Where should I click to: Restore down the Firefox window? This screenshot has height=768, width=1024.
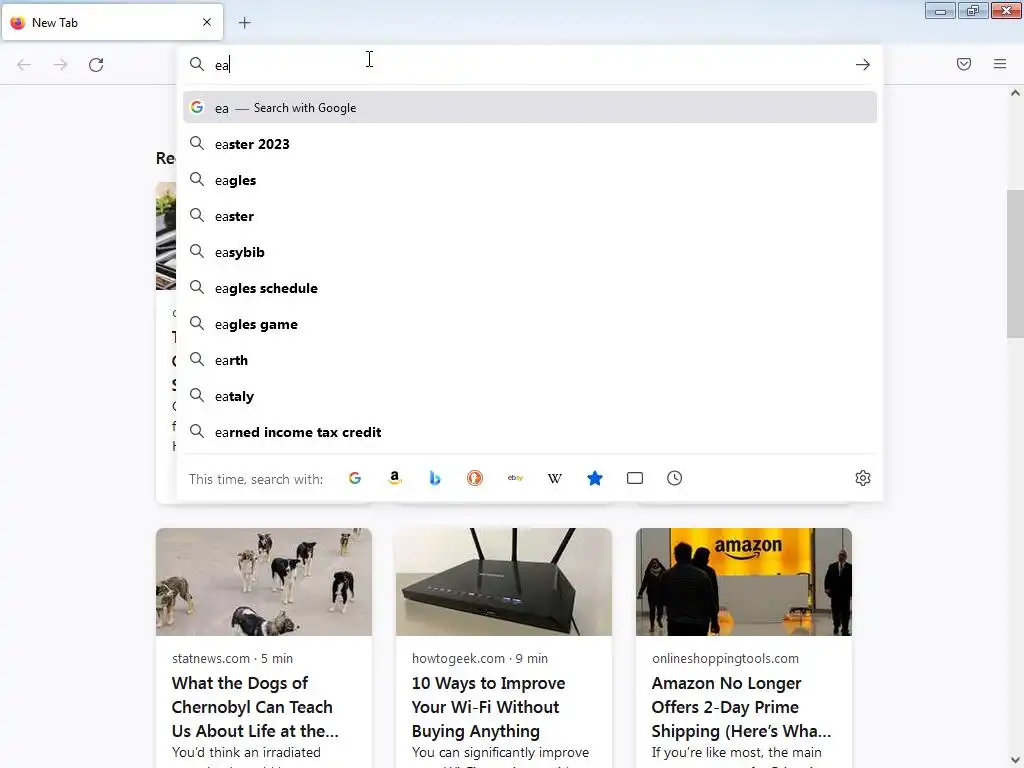pyautogui.click(x=973, y=11)
